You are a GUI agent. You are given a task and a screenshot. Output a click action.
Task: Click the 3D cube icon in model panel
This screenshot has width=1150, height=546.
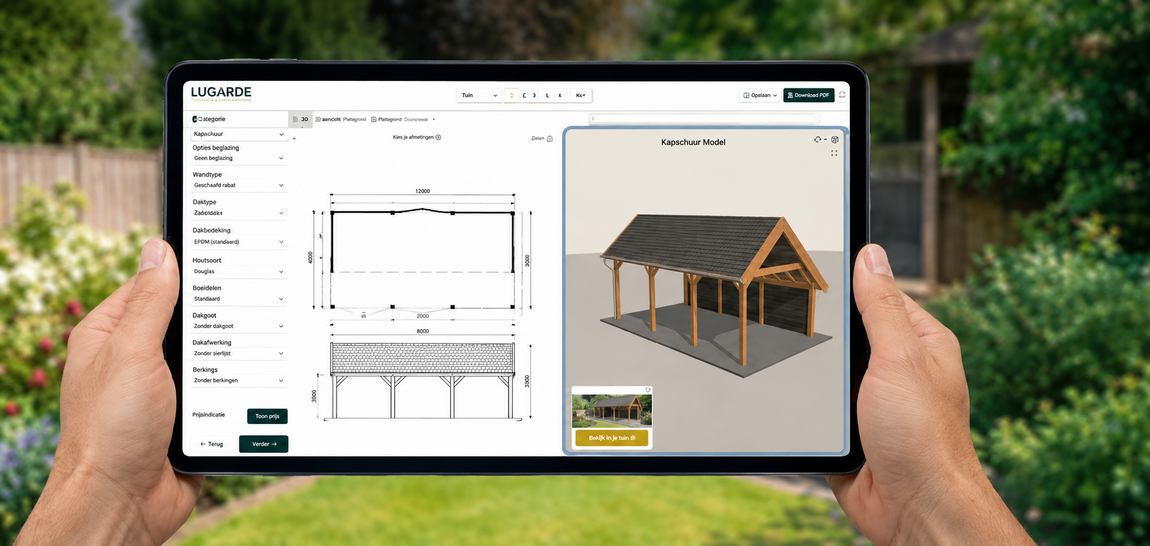(x=835, y=139)
